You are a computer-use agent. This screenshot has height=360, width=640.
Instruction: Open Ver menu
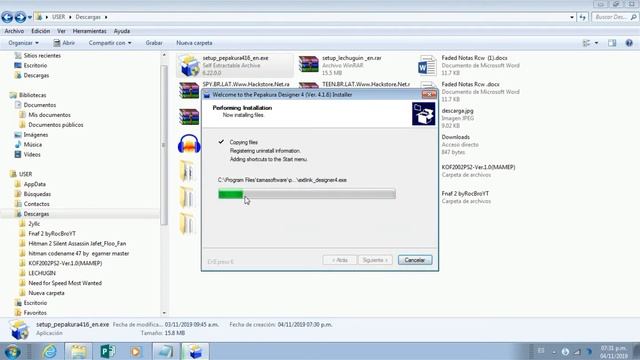click(61, 31)
